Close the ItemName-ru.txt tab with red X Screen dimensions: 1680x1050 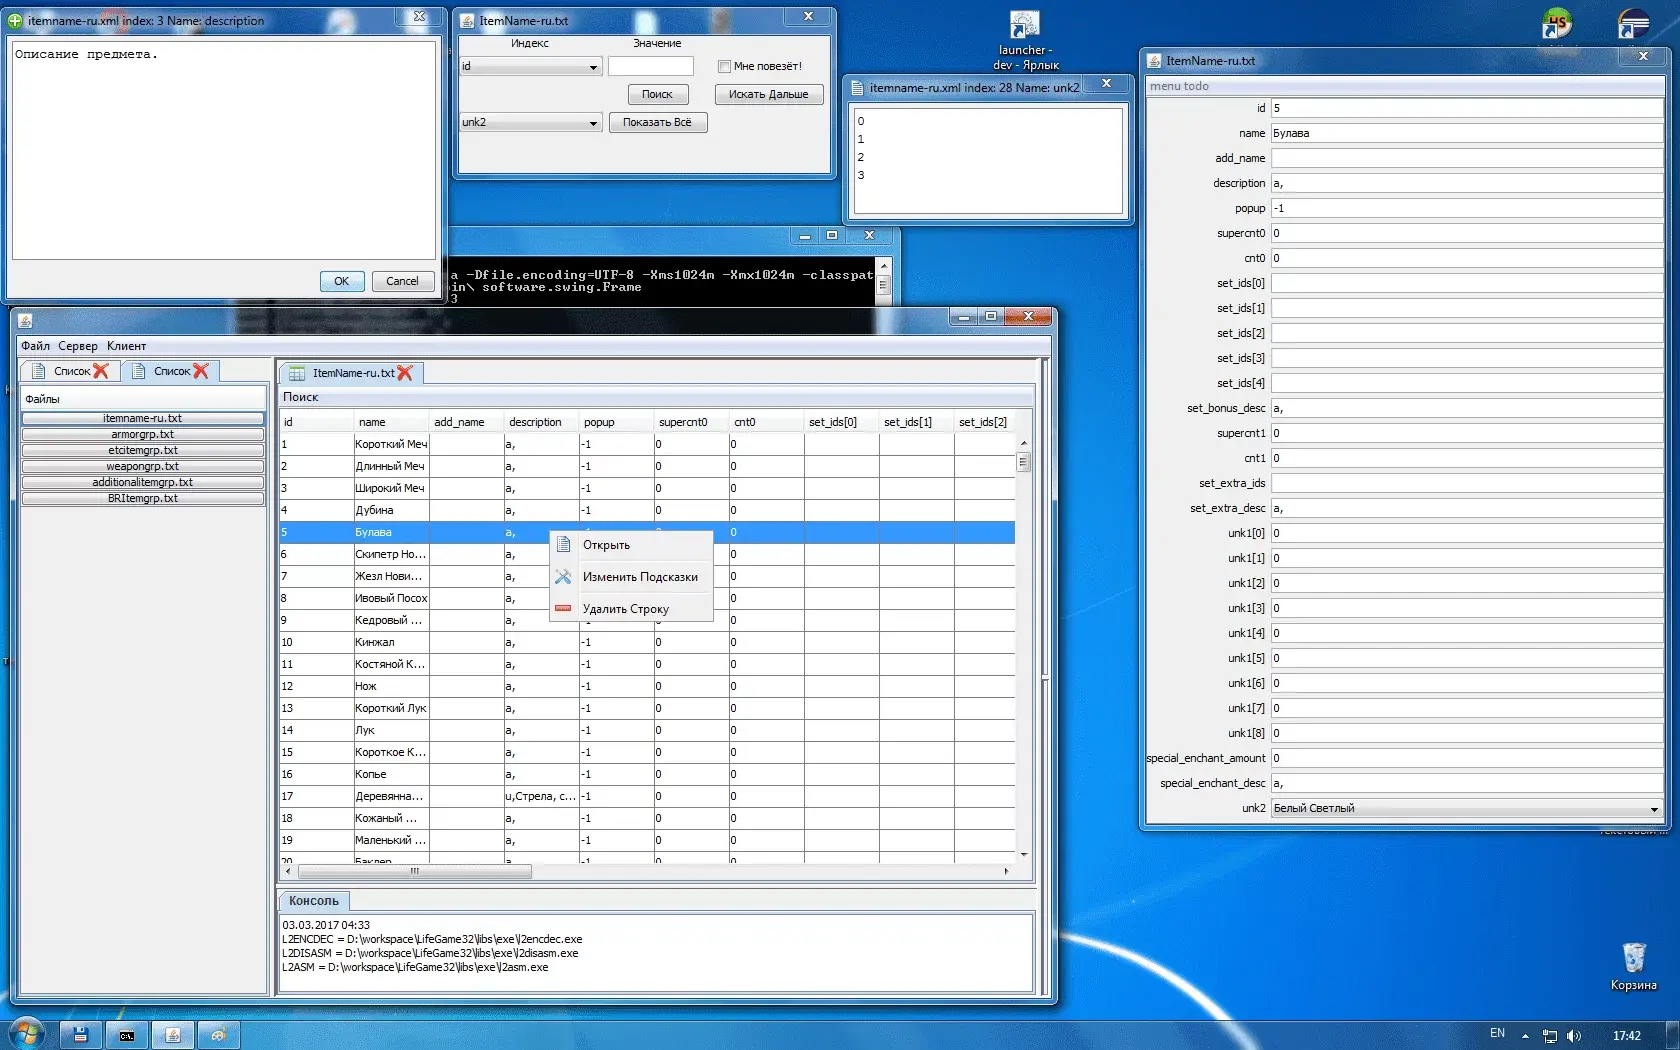(x=405, y=373)
